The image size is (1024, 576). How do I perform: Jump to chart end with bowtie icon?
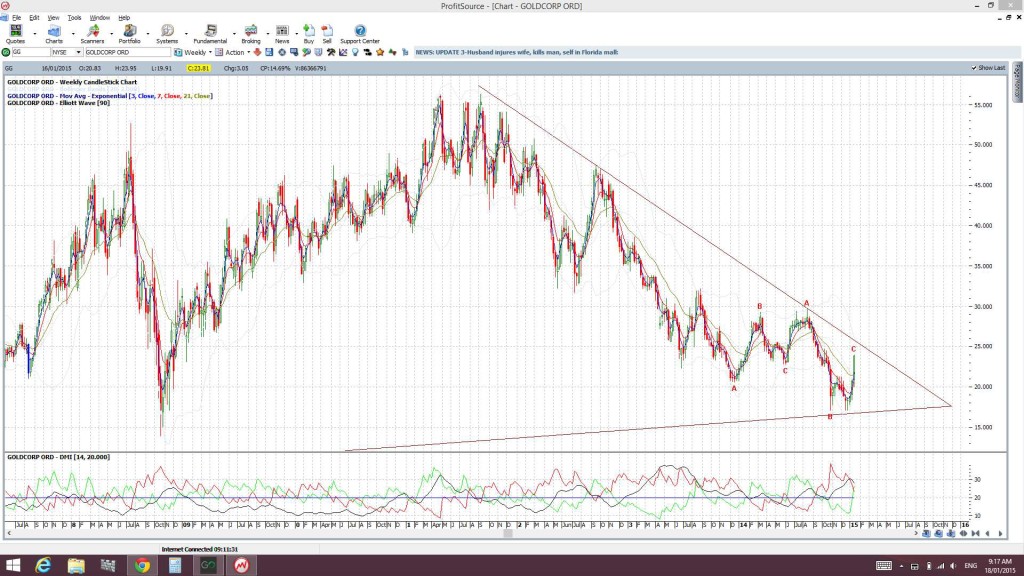pos(976,534)
